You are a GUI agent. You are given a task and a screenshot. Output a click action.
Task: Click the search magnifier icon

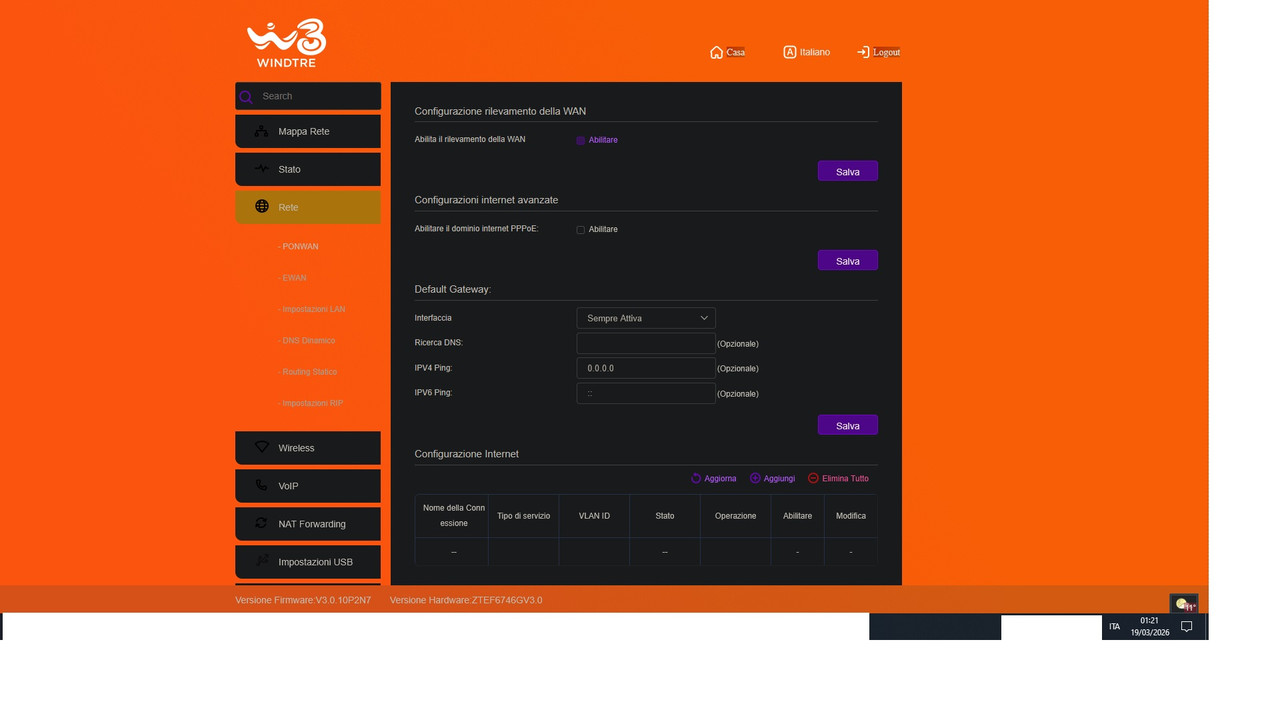(246, 97)
